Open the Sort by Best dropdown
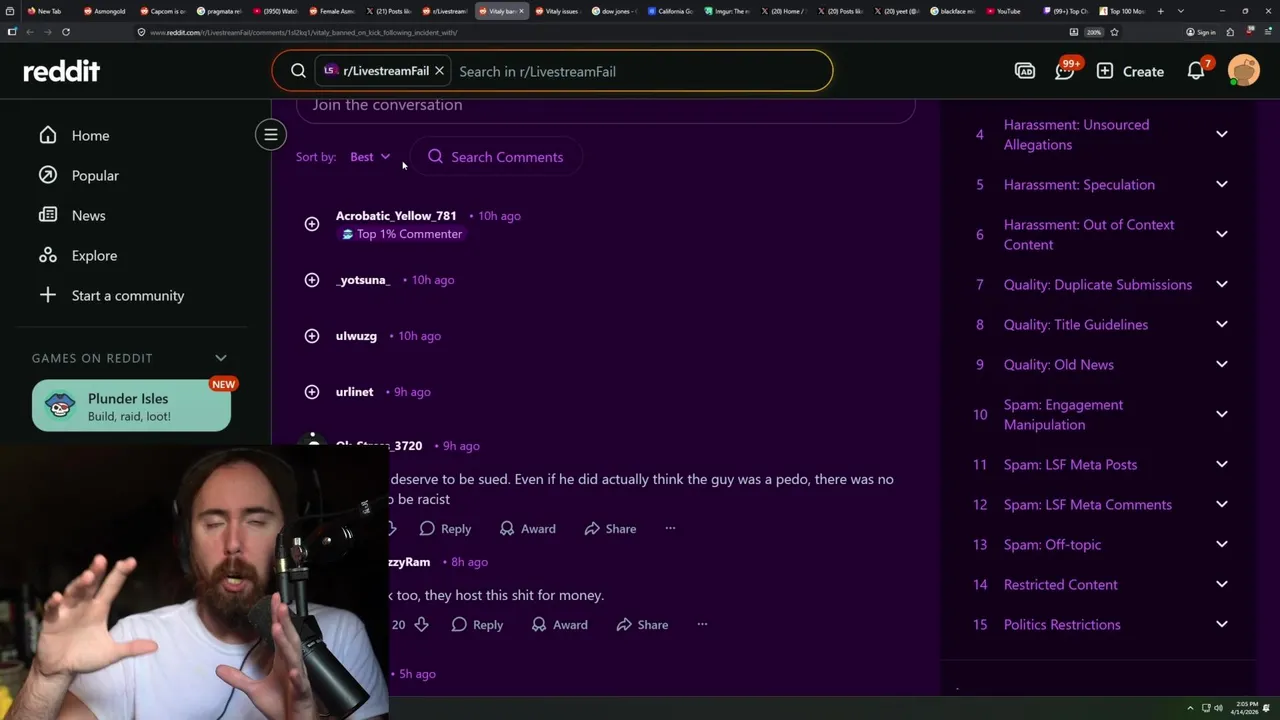The height and width of the screenshot is (720, 1280). [x=370, y=157]
